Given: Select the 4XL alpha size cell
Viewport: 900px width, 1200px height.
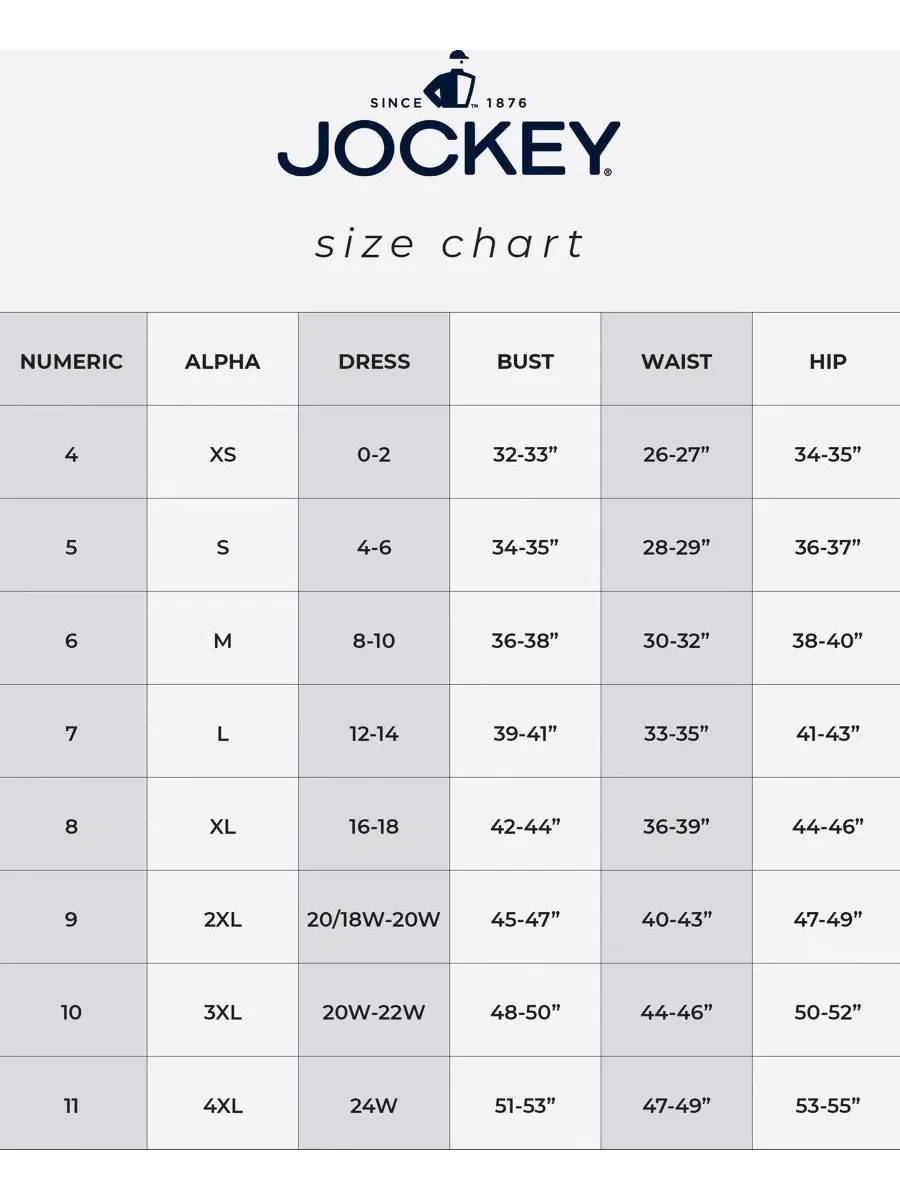Looking at the screenshot, I should pos(222,1105).
